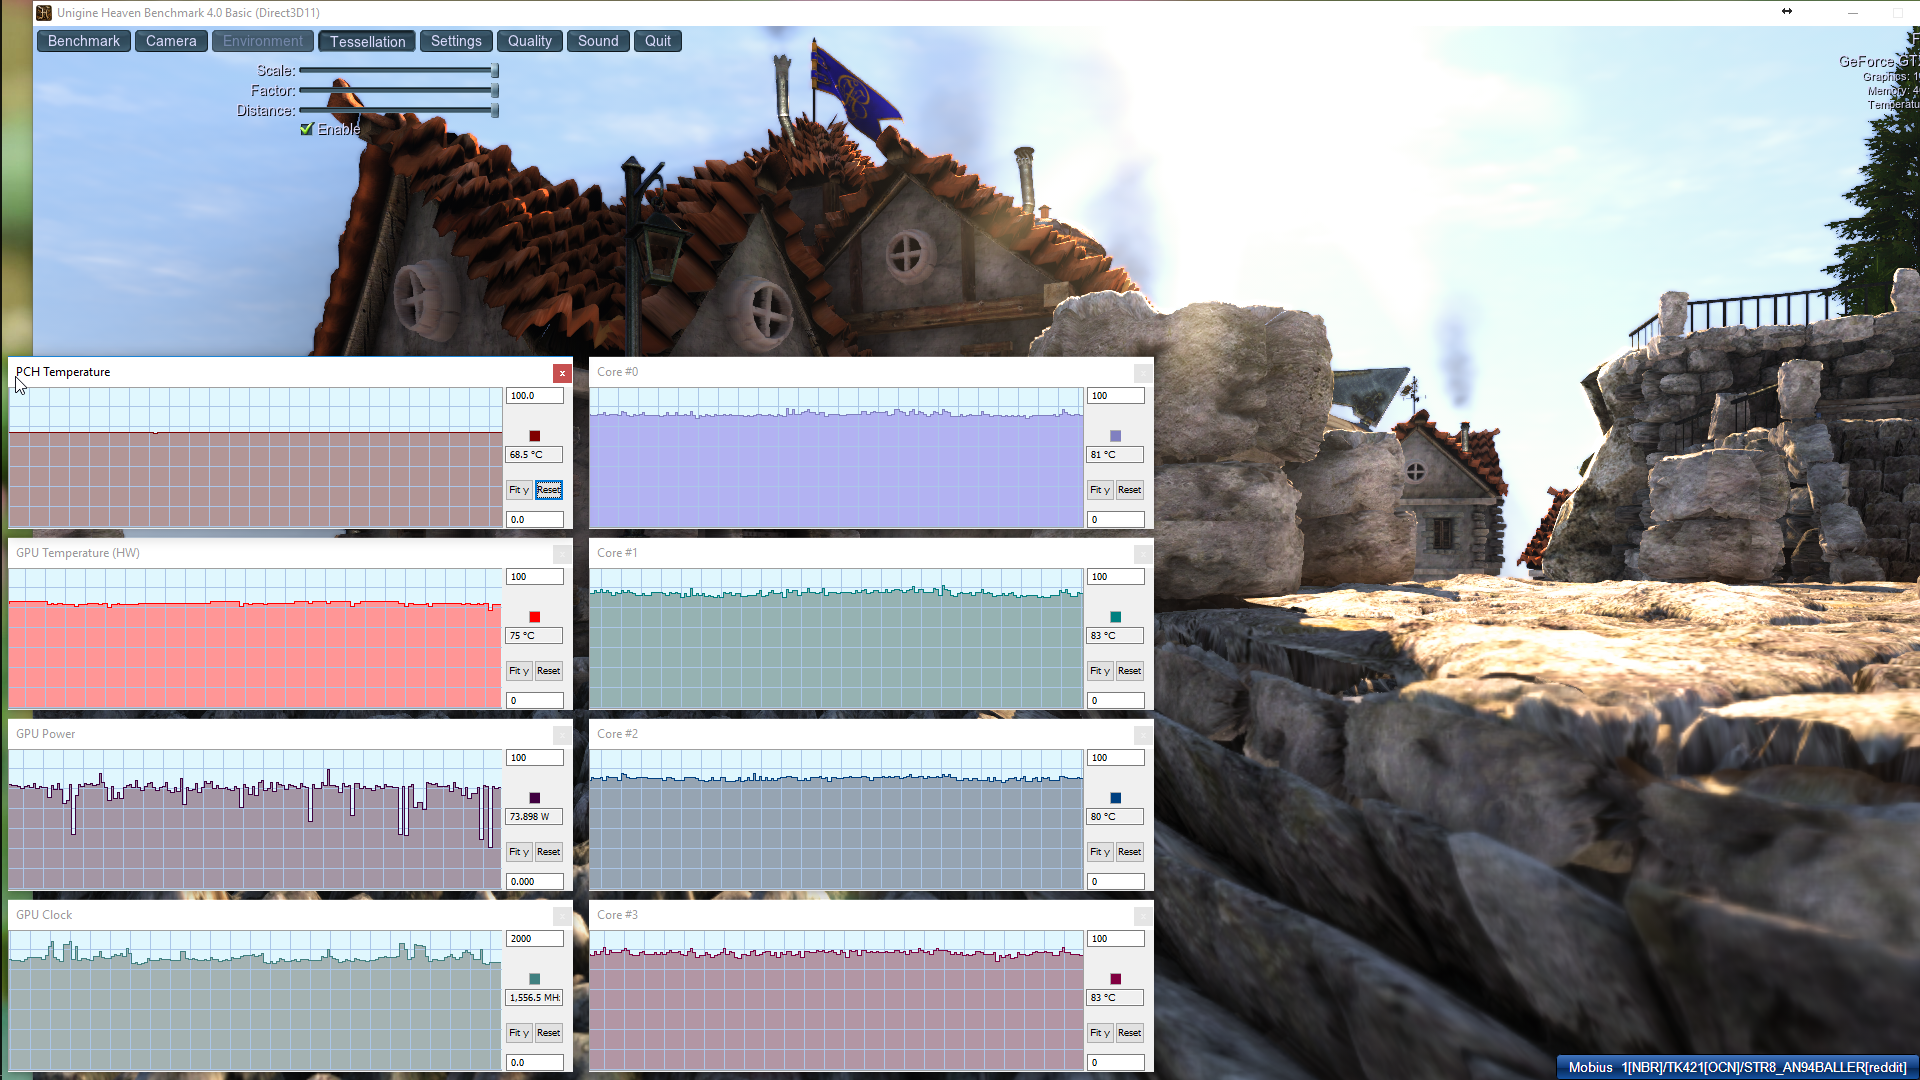Adjust the tessellation Factor slider

(398, 90)
